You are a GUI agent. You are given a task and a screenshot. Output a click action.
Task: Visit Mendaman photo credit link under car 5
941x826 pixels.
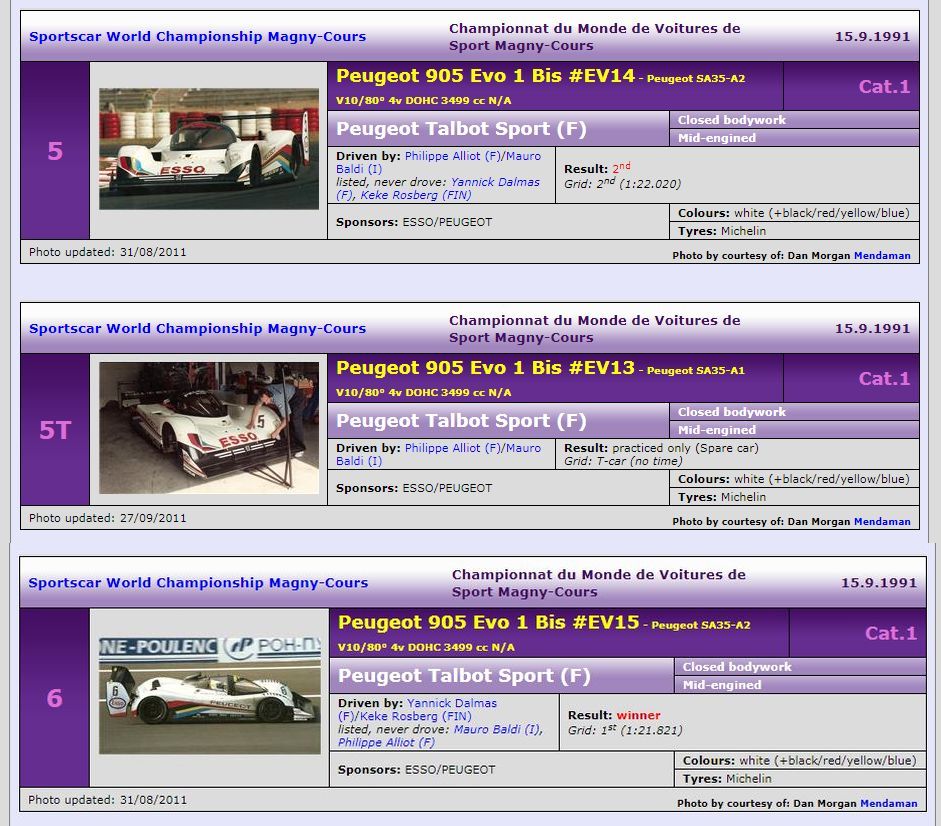881,255
